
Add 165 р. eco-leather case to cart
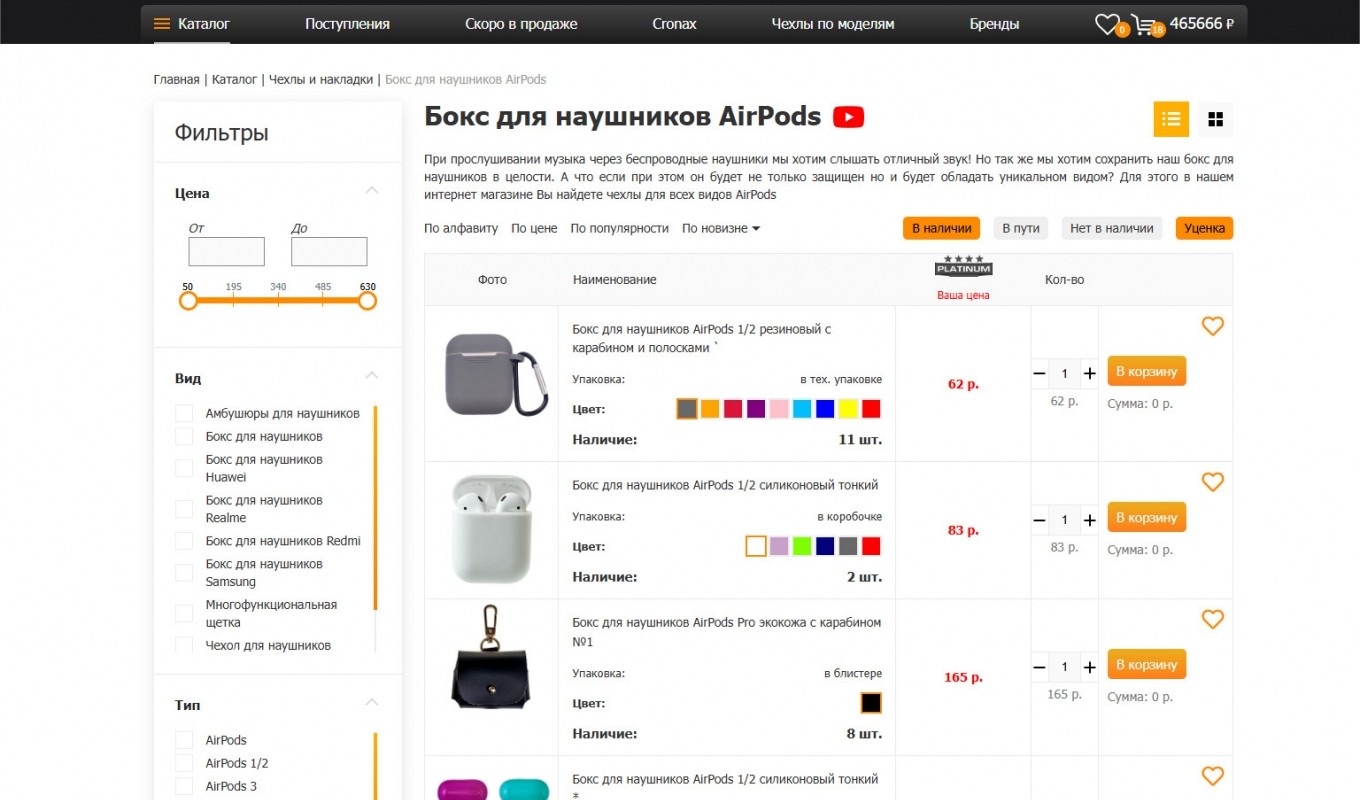1146,665
